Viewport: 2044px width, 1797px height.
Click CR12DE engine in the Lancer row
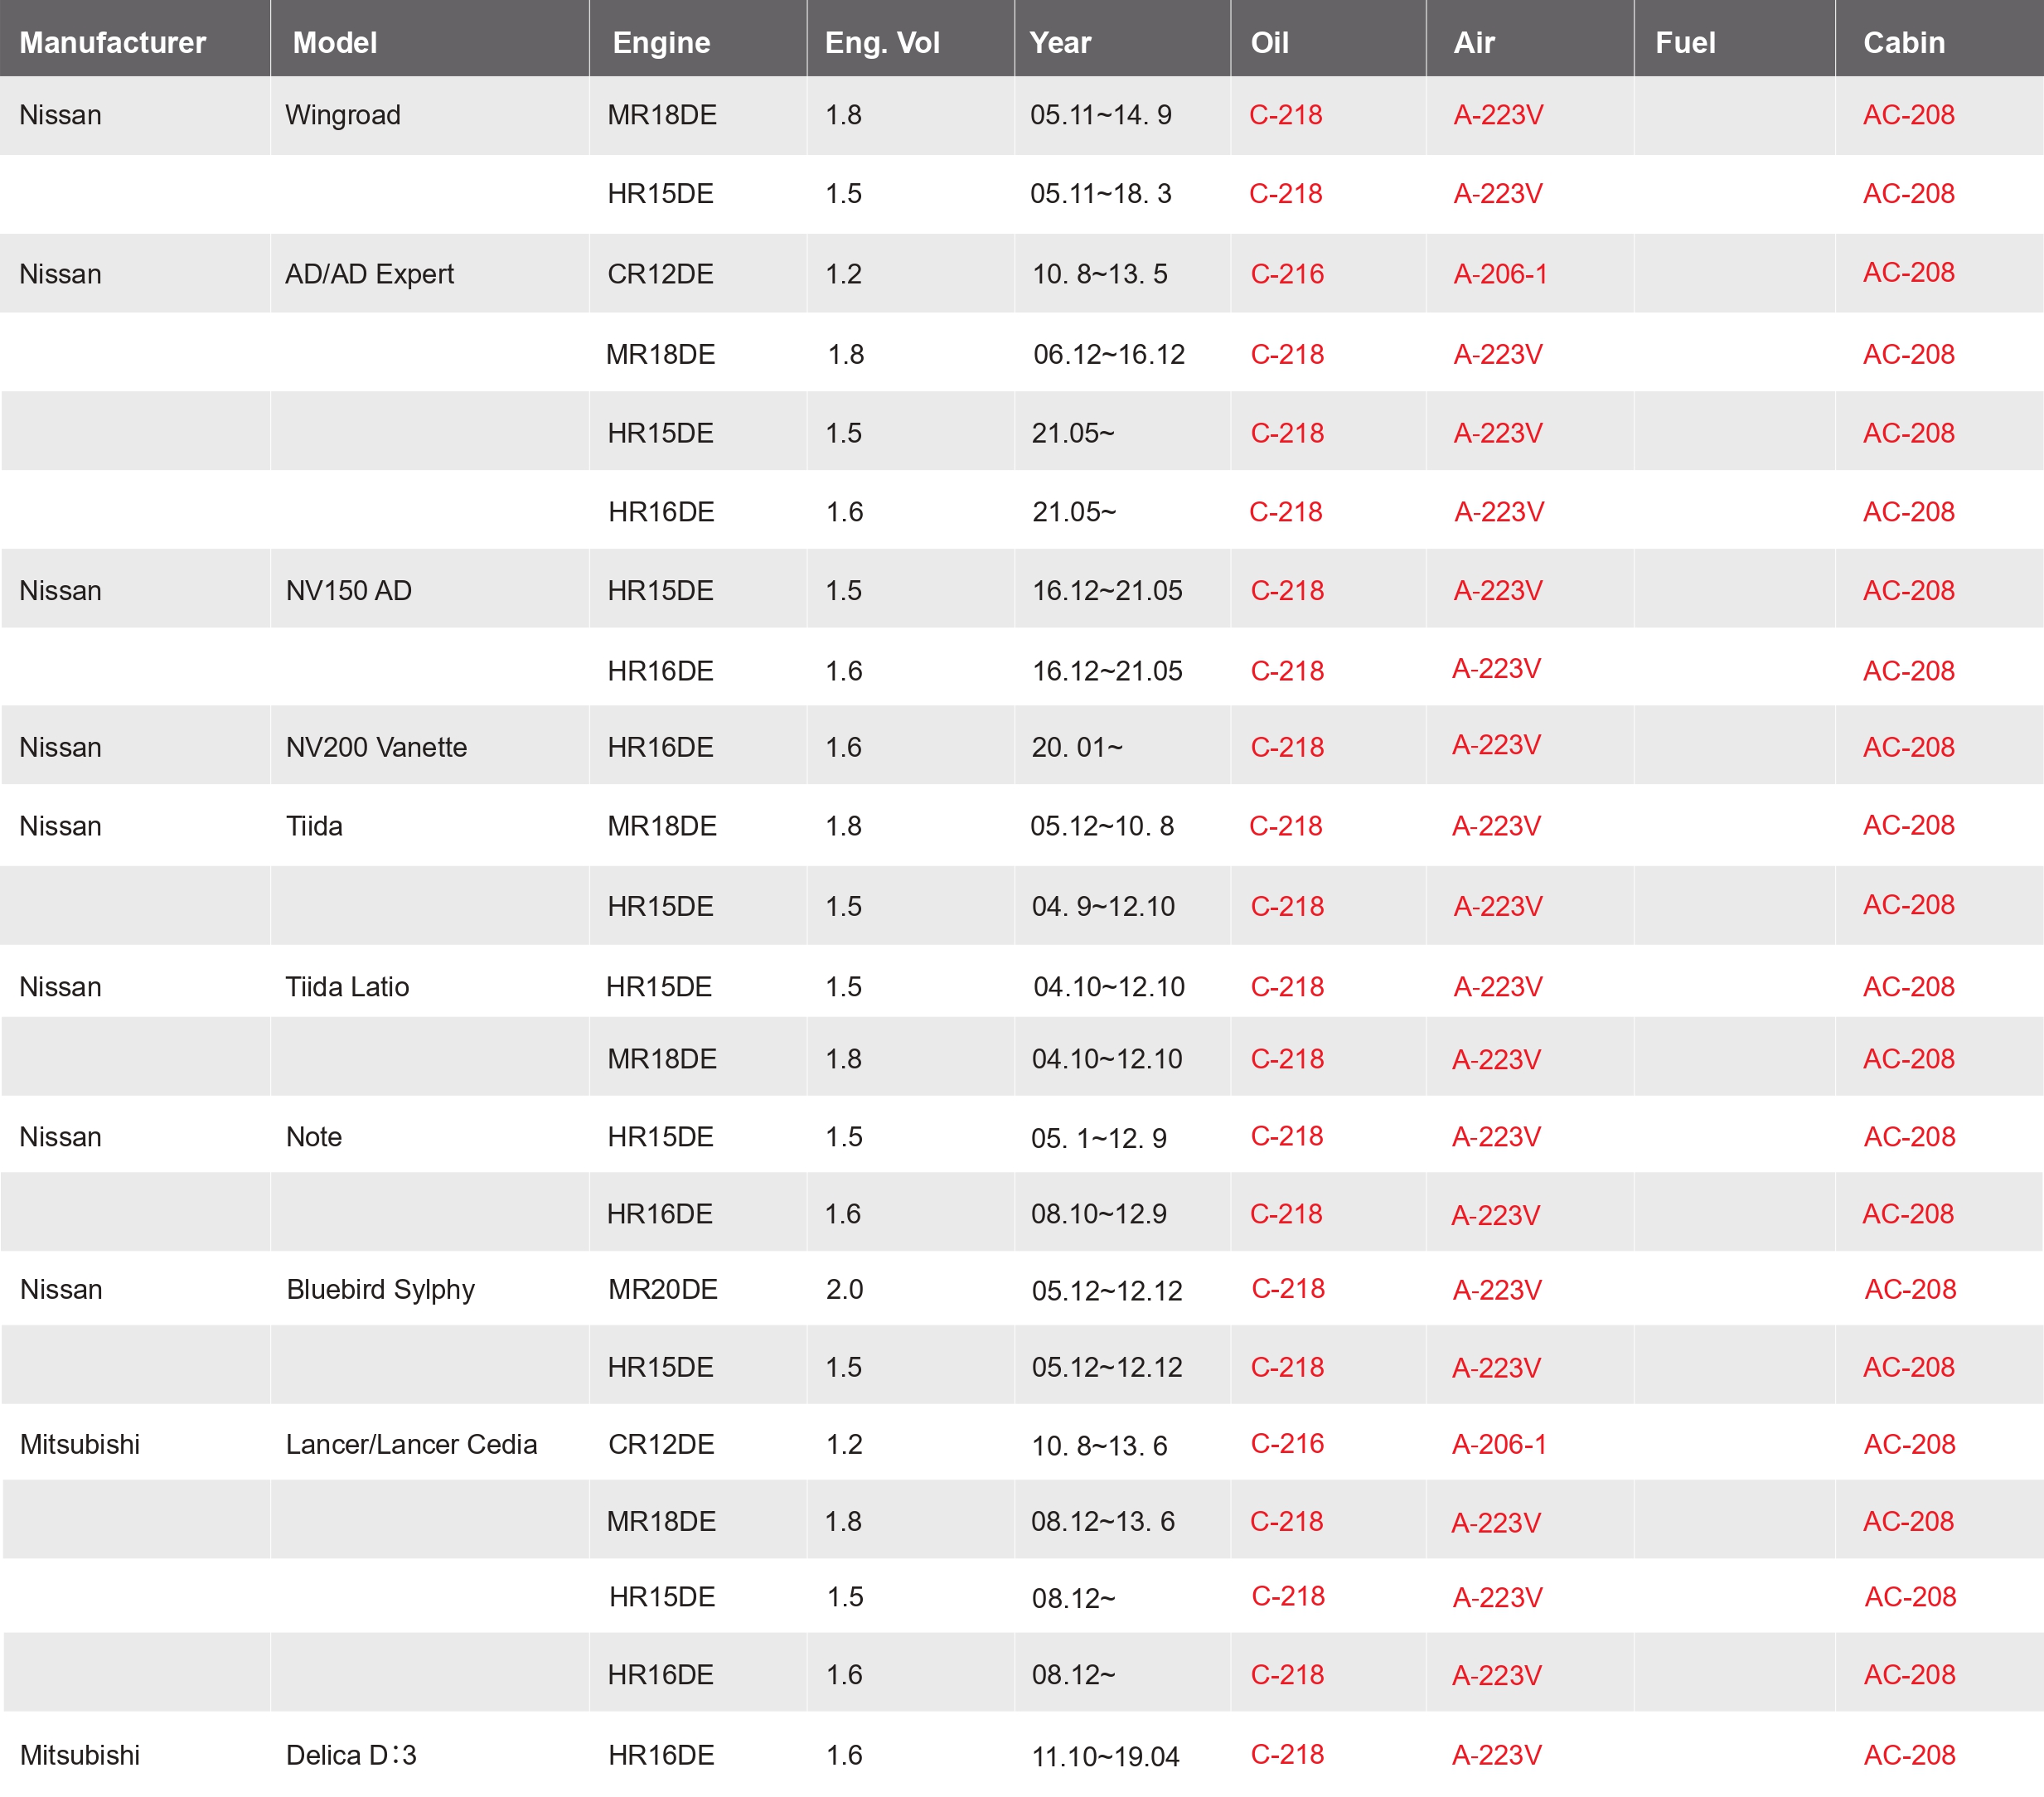tap(661, 1445)
